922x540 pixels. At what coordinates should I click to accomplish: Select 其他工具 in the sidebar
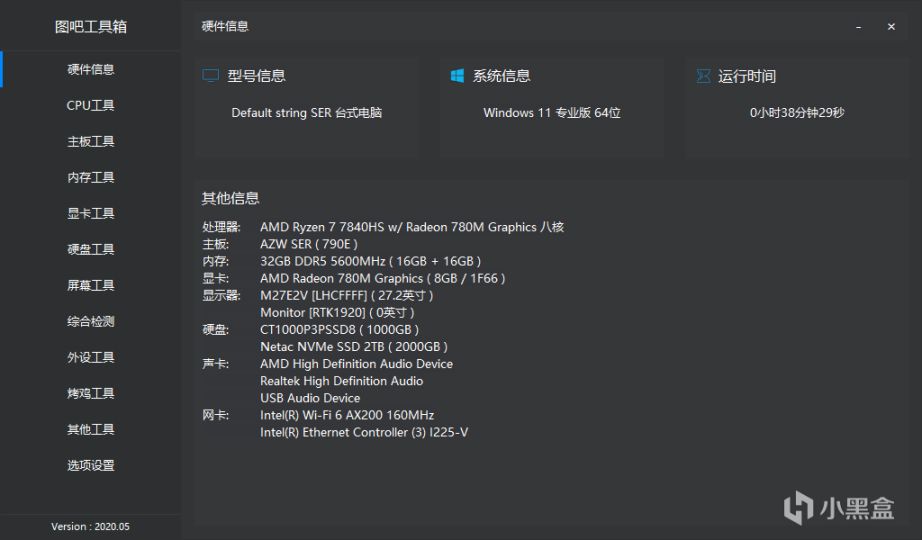[x=91, y=429]
